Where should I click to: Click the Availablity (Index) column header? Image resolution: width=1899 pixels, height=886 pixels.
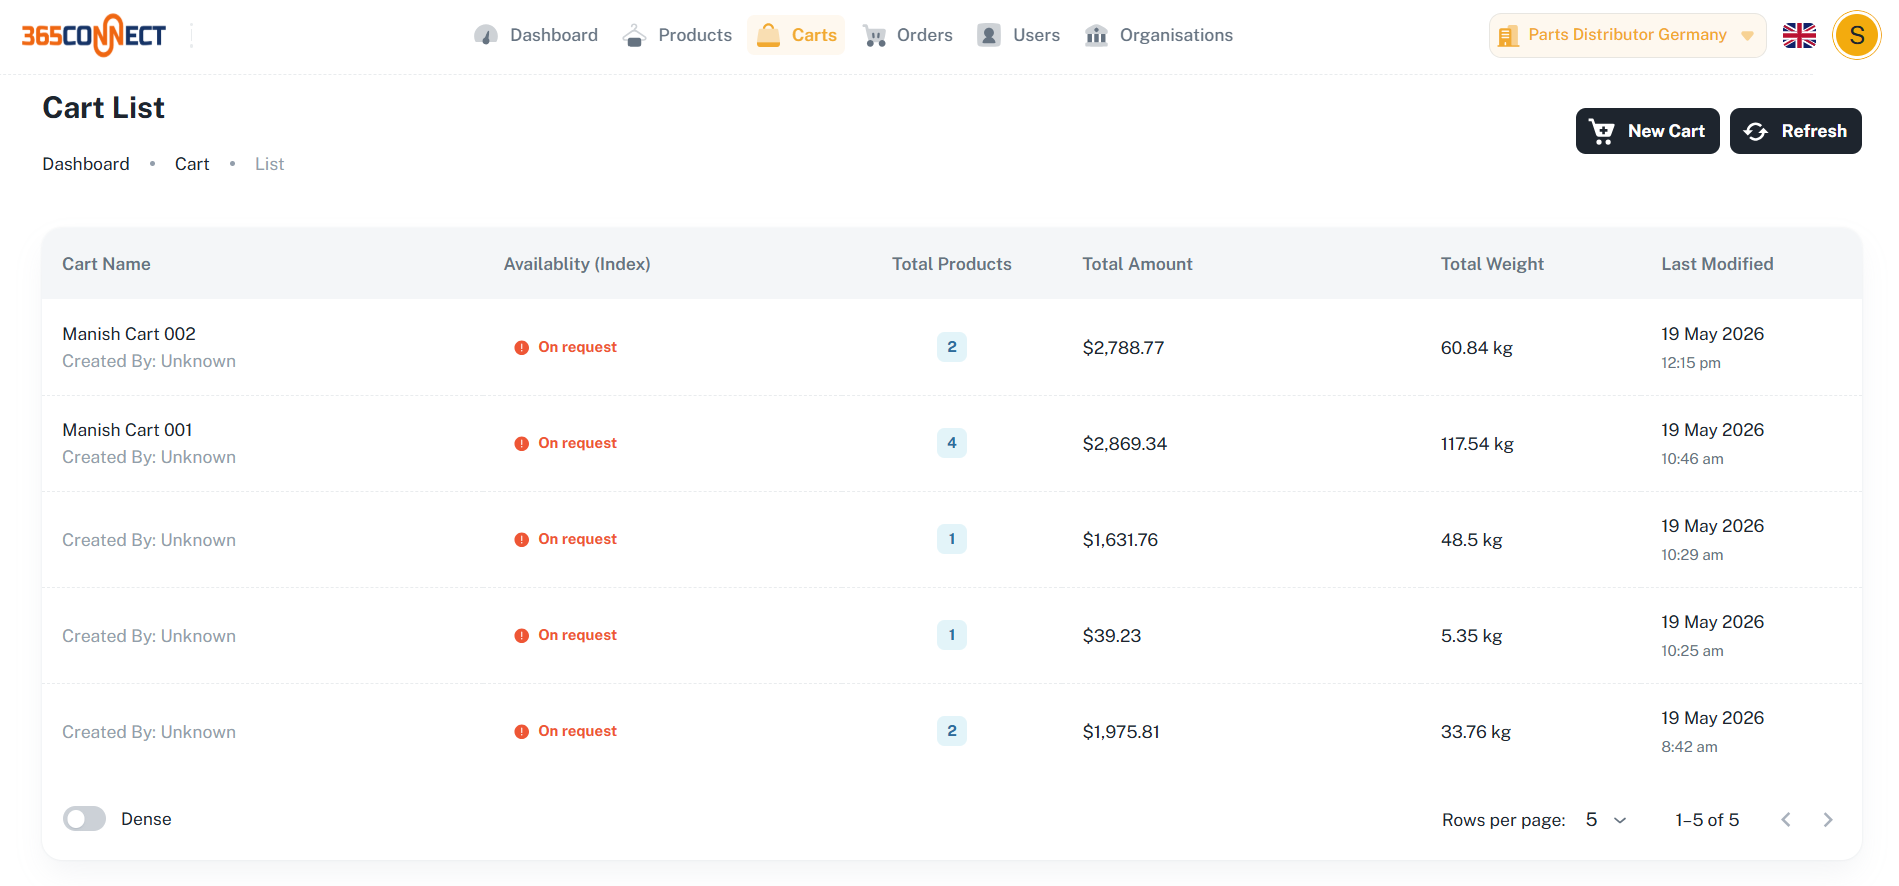(577, 264)
